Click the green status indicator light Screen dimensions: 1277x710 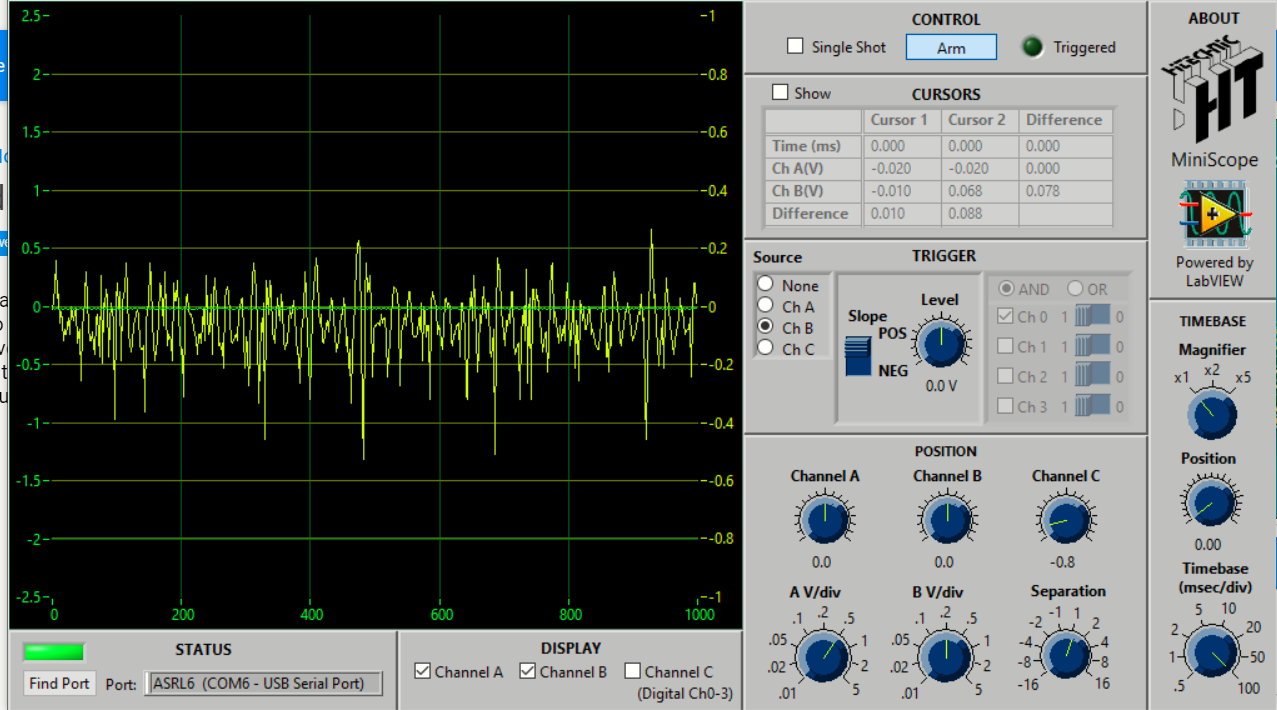pos(54,652)
